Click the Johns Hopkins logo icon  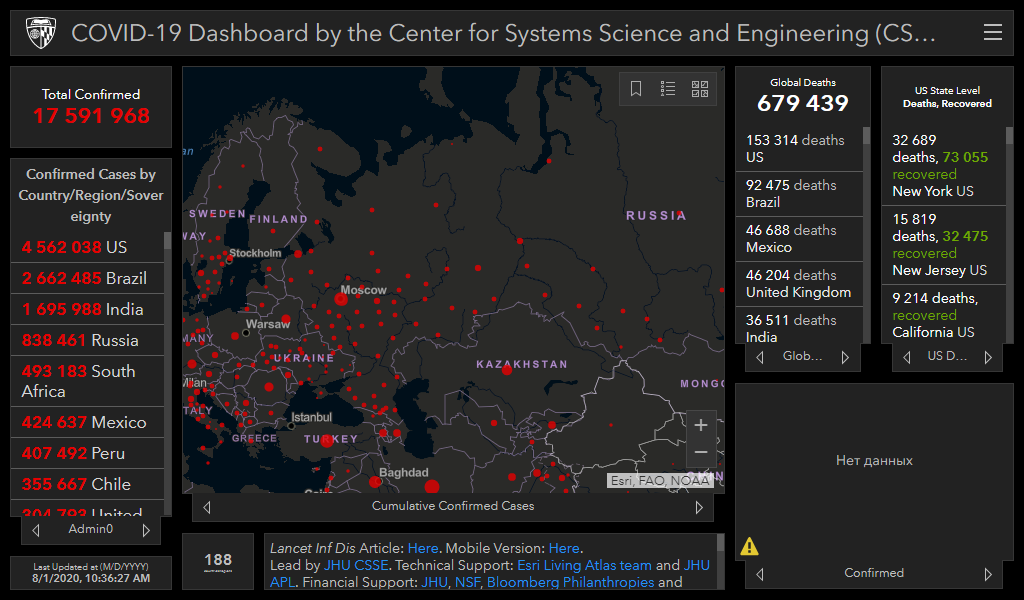pos(39,33)
